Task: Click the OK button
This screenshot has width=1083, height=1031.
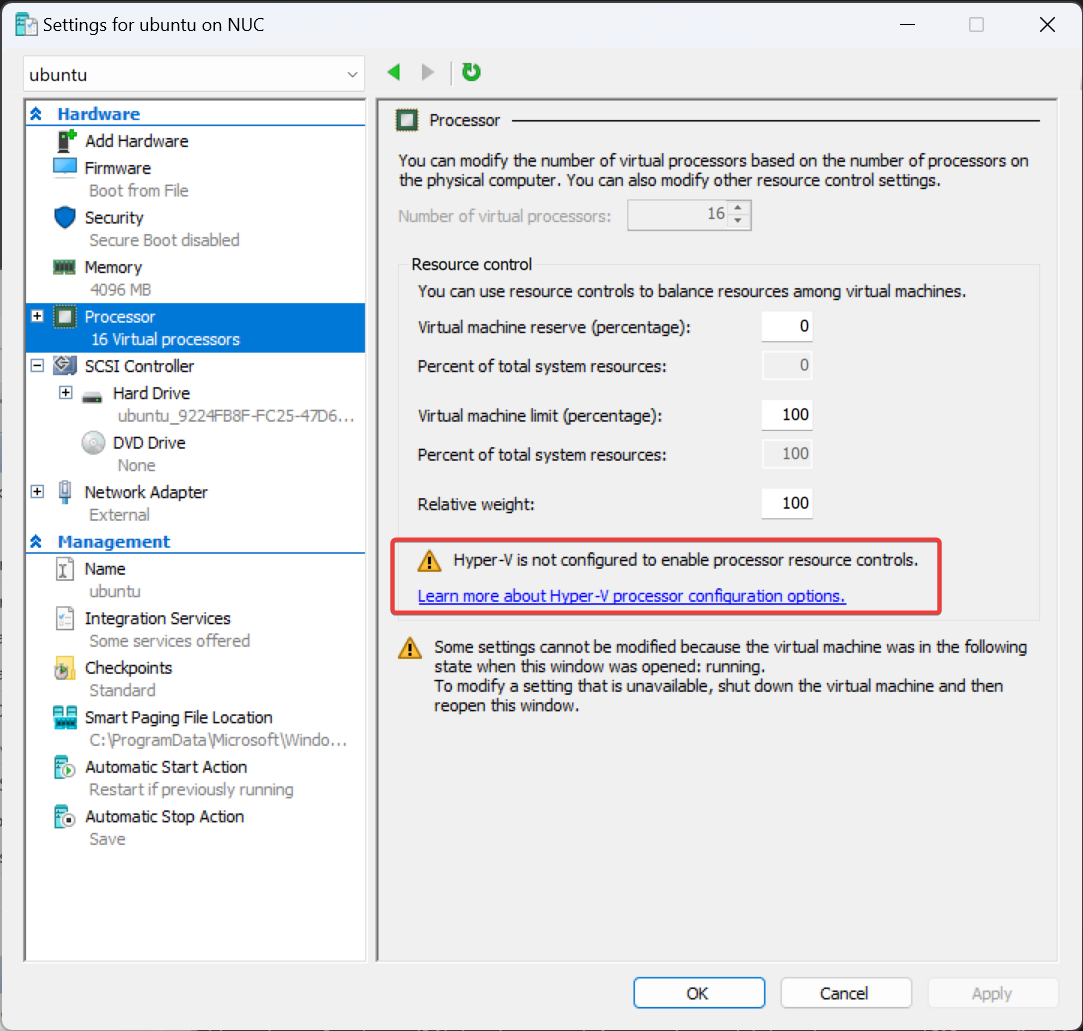Action: [698, 993]
